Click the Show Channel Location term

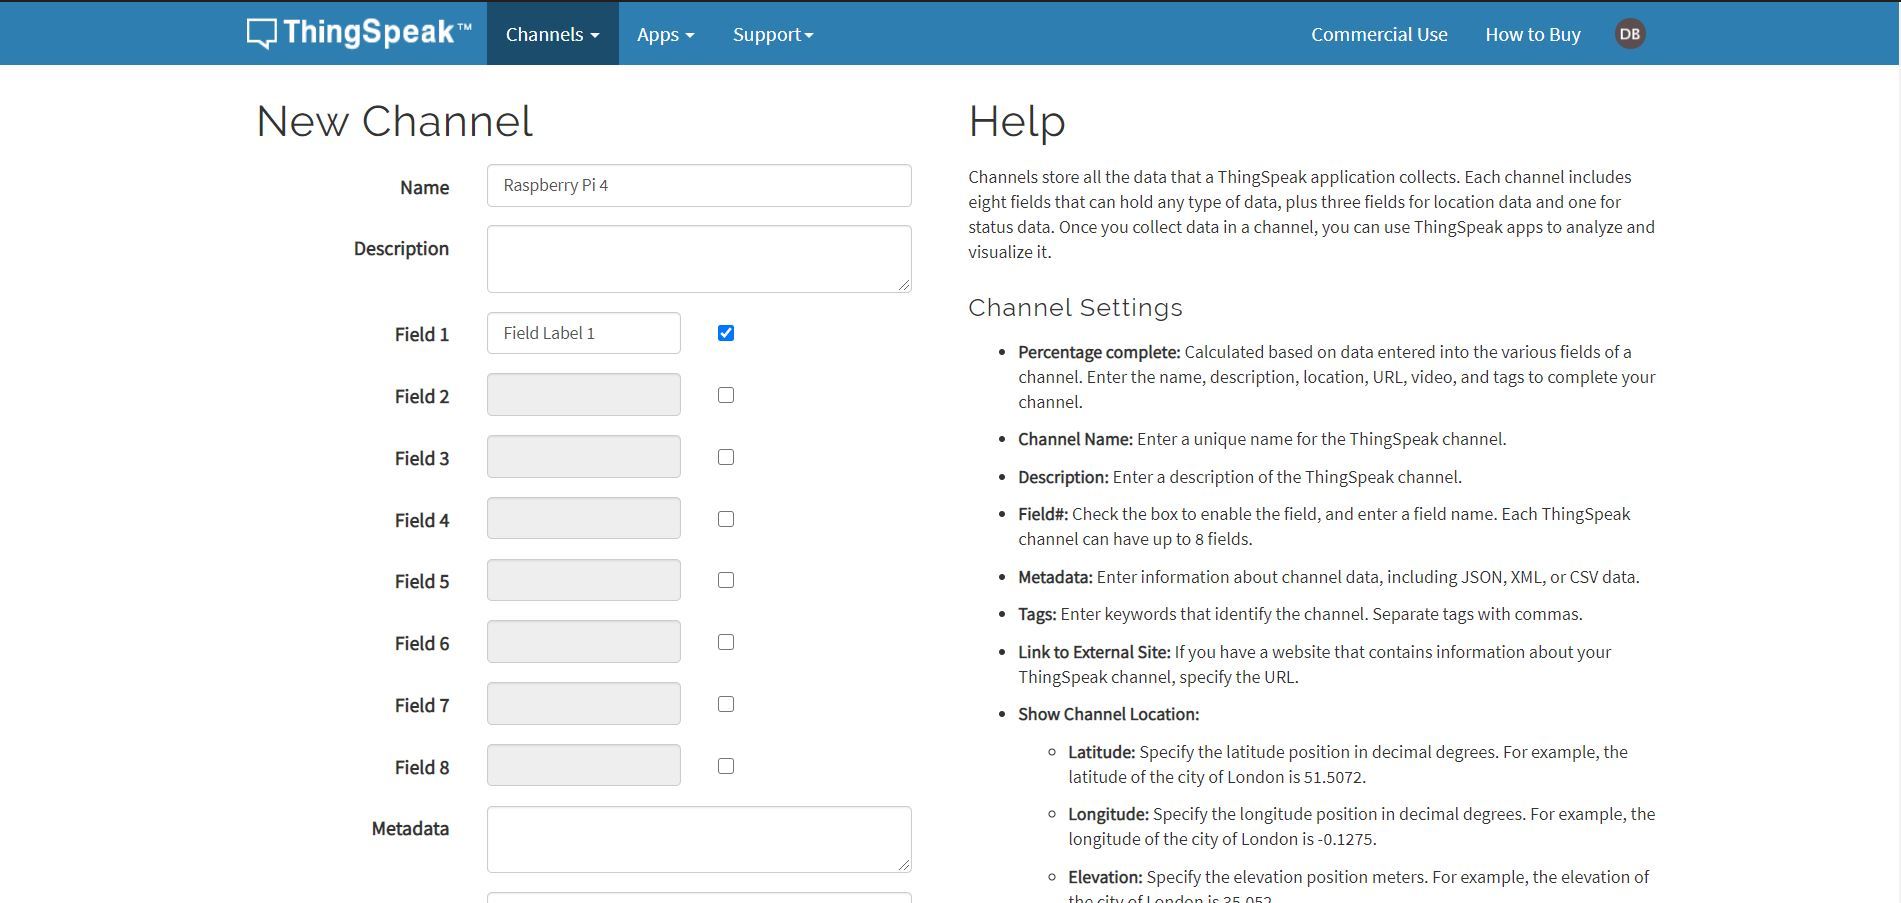[x=1108, y=714]
